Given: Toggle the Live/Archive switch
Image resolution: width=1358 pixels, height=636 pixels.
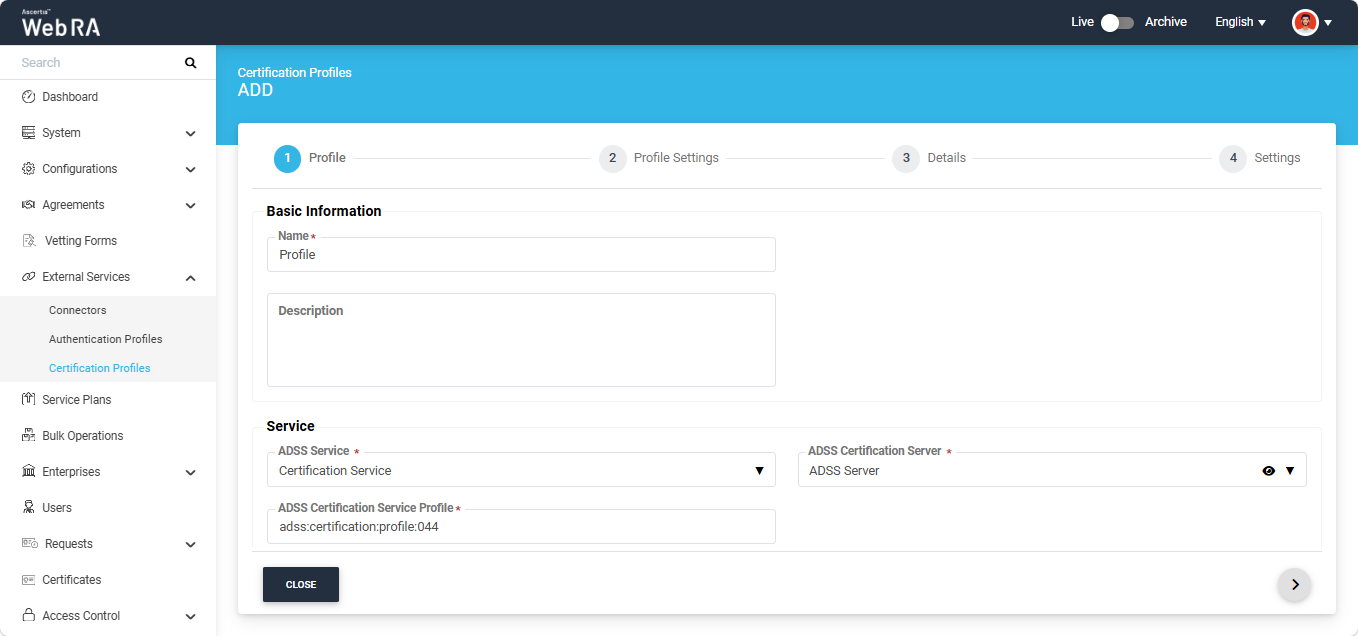Looking at the screenshot, I should pos(1118,22).
